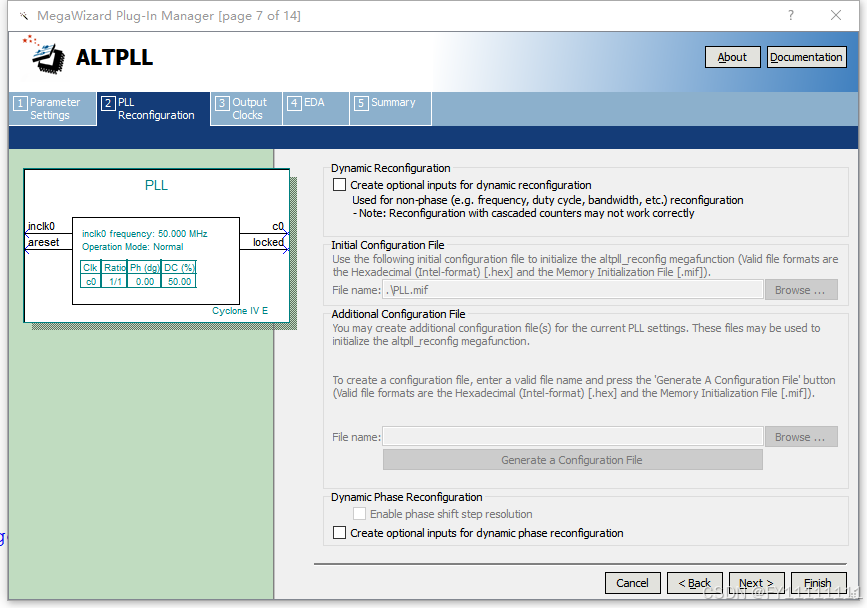The height and width of the screenshot is (608, 867).
Task: Enable optional inputs for dynamic reconfiguration
Action: click(x=340, y=185)
